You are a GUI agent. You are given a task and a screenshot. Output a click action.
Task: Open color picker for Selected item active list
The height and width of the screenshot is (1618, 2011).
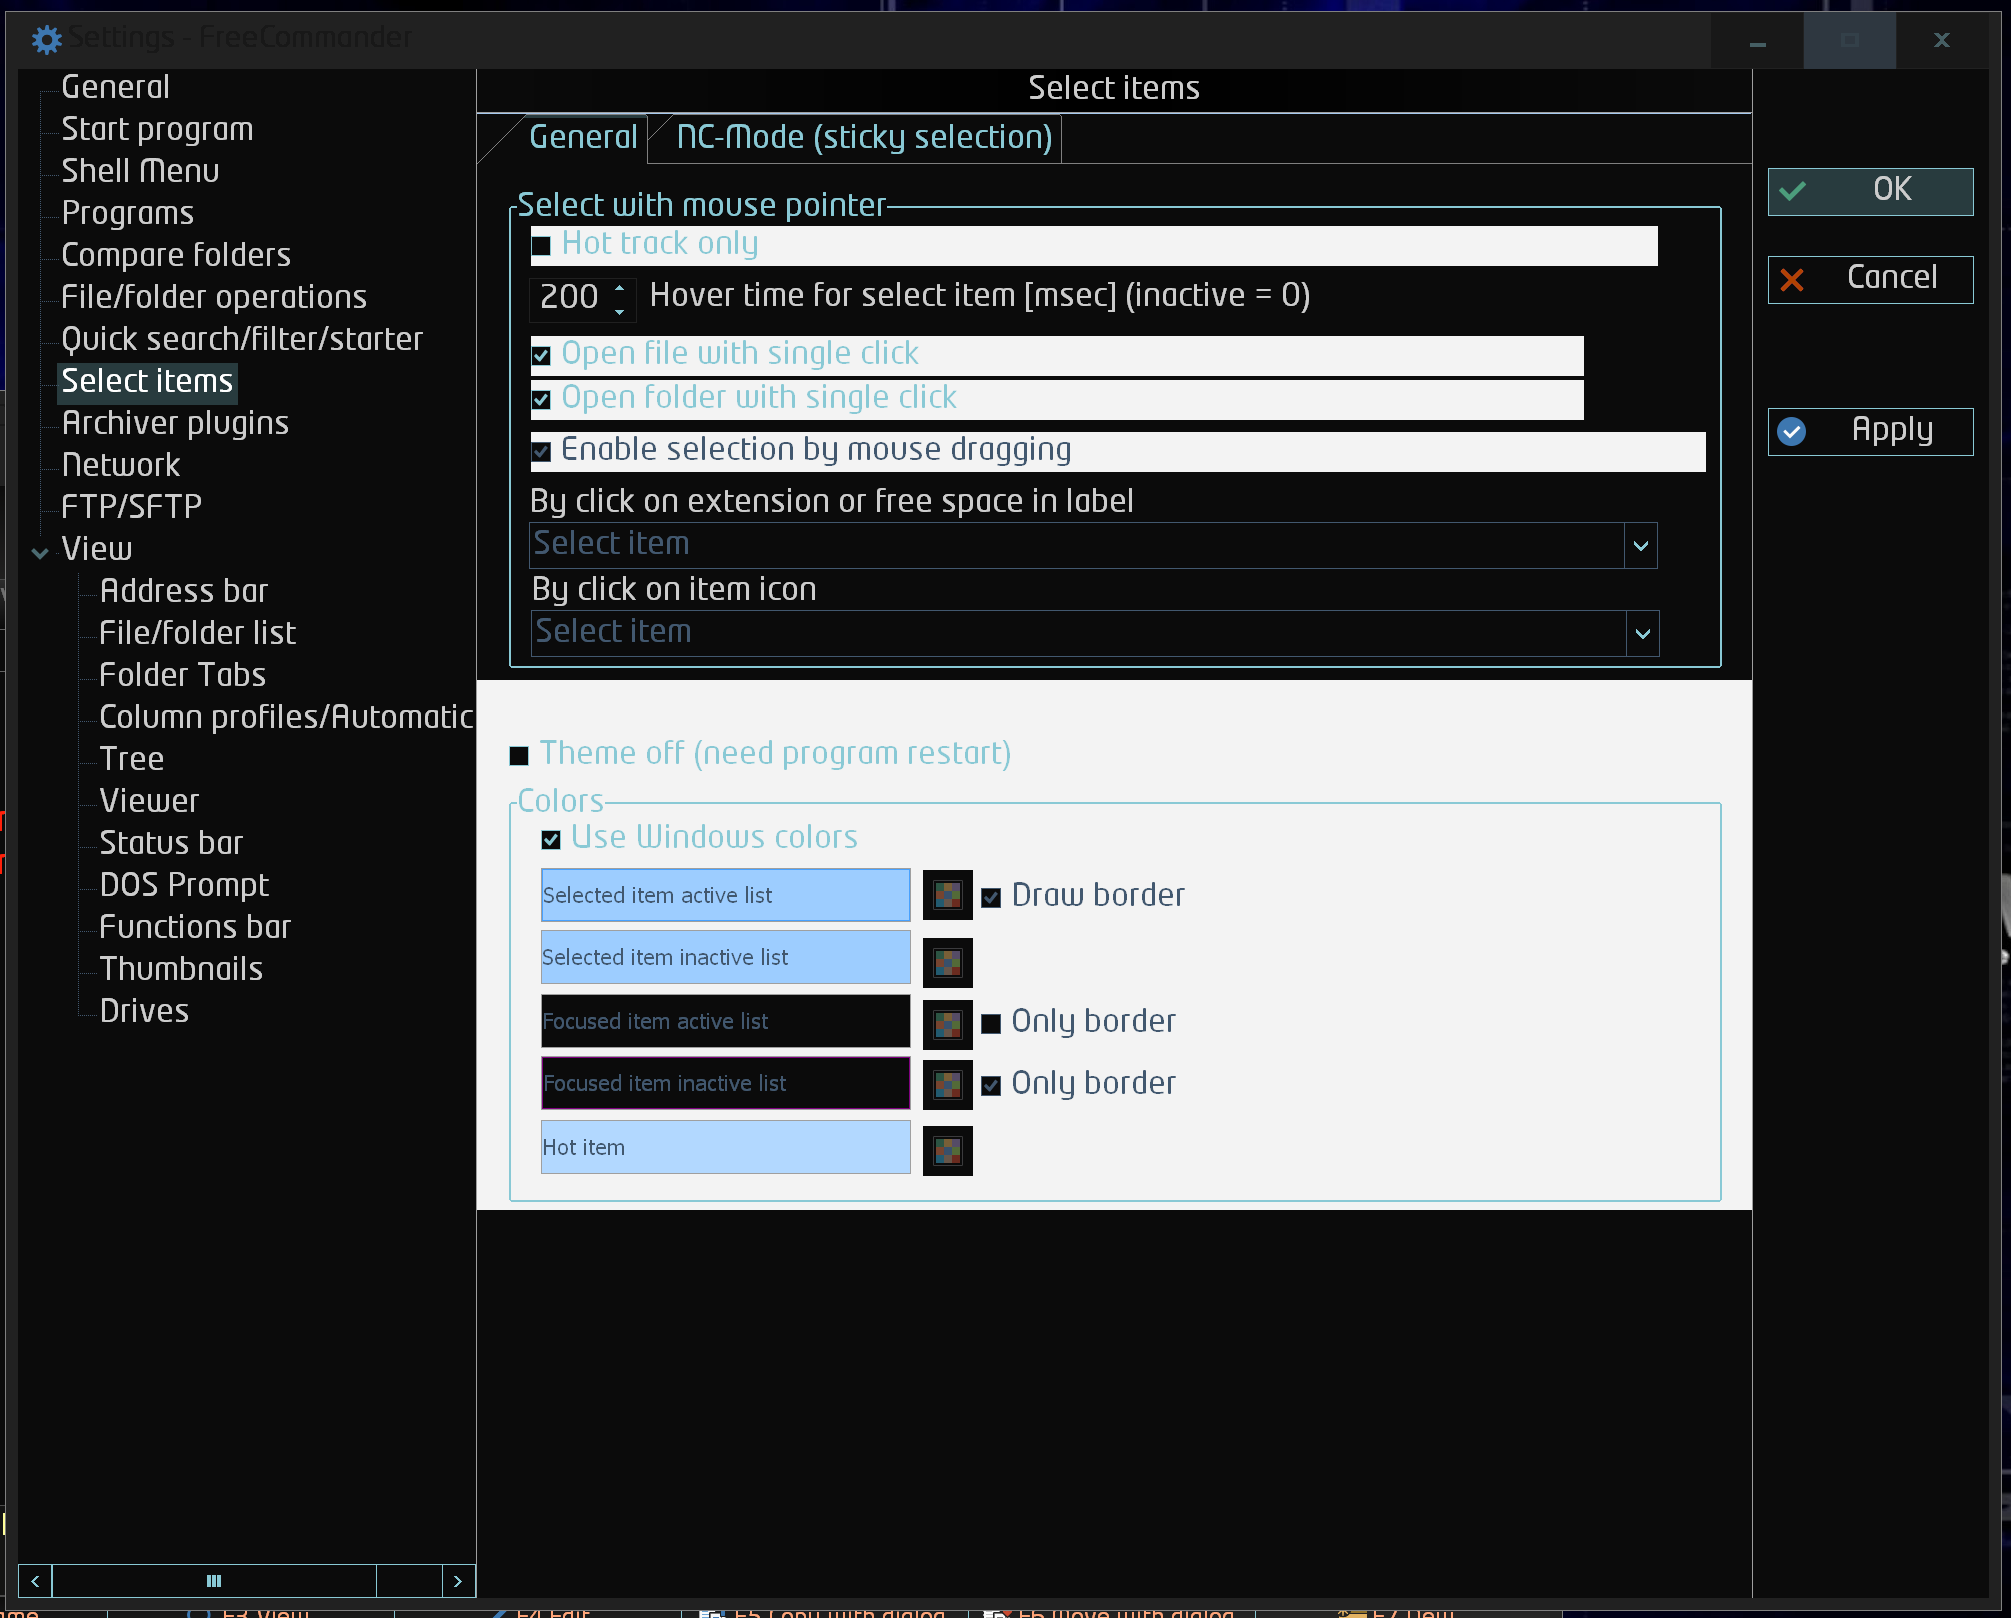pos(947,895)
